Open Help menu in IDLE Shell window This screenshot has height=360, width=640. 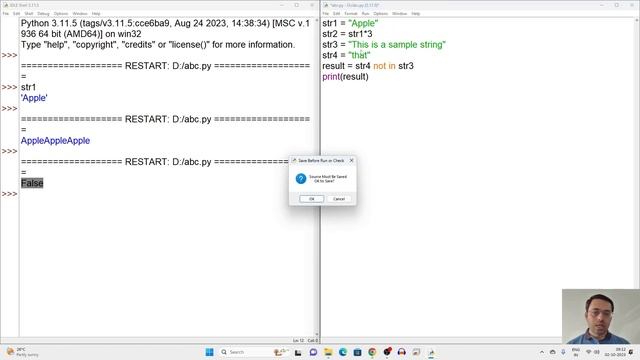96,13
